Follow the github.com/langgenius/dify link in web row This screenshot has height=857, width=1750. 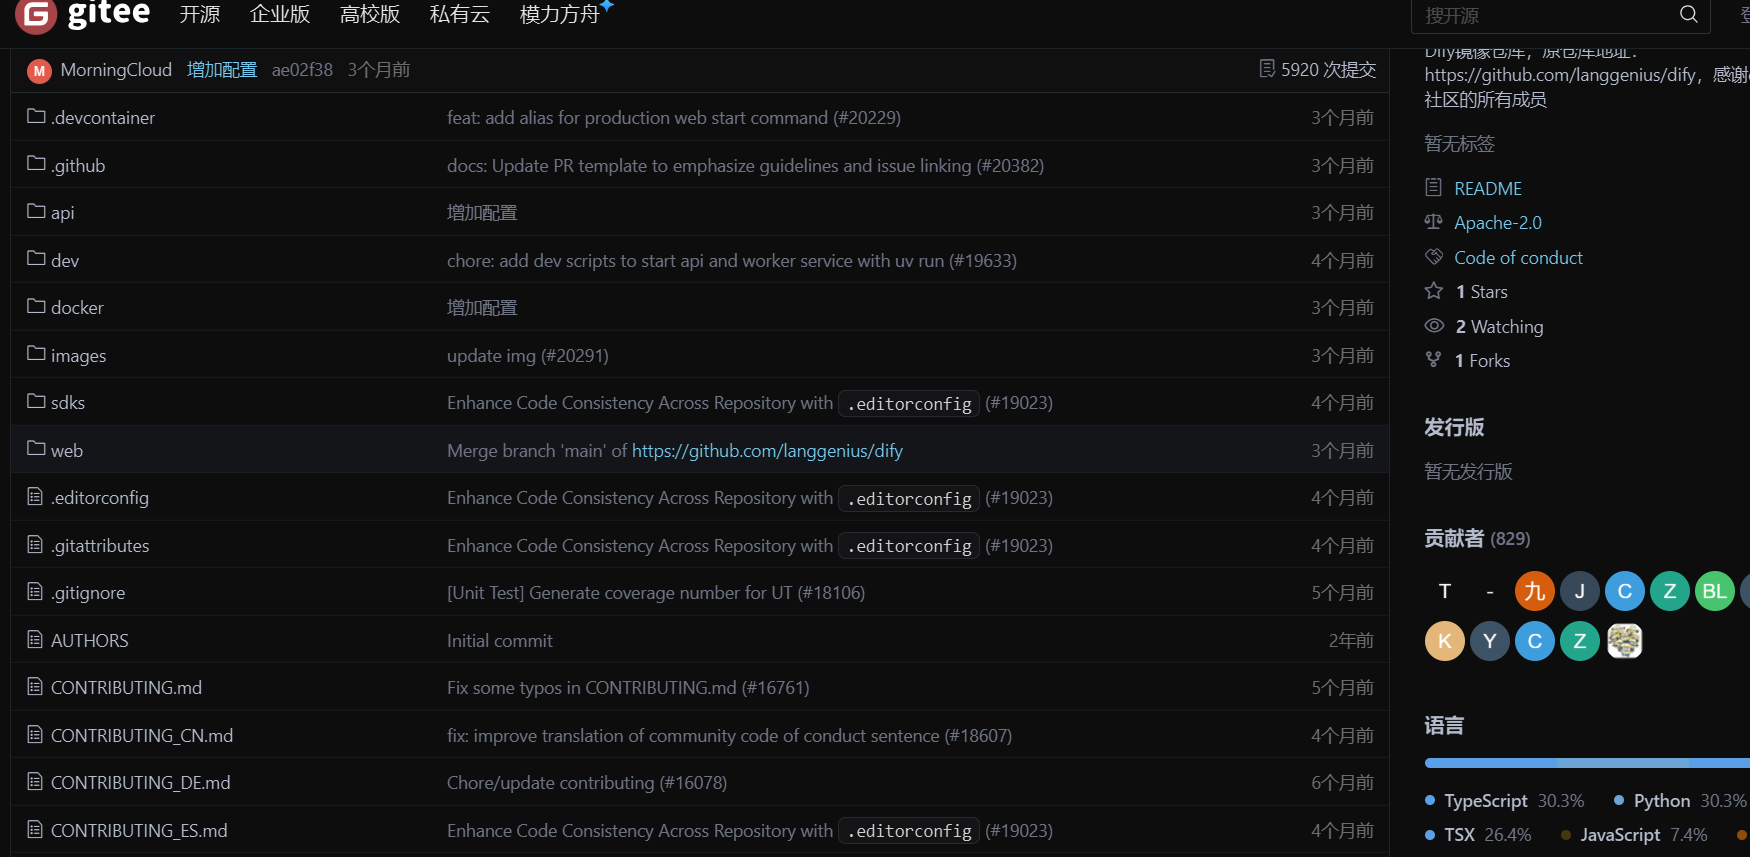767,451
